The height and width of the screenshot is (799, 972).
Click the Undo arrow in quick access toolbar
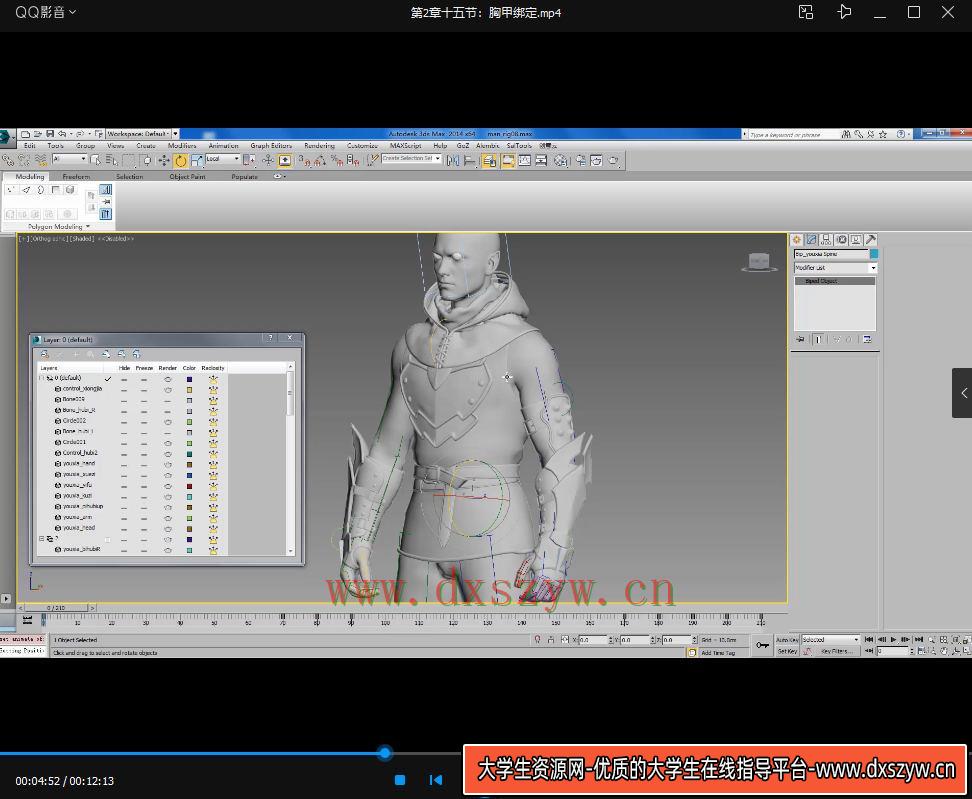click(x=62, y=134)
